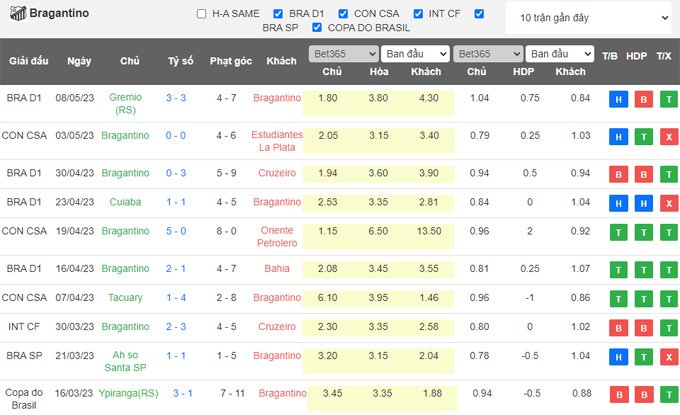Click red X badge in 03/05/23 row
Screen dimensions: 680x415
(x=664, y=136)
